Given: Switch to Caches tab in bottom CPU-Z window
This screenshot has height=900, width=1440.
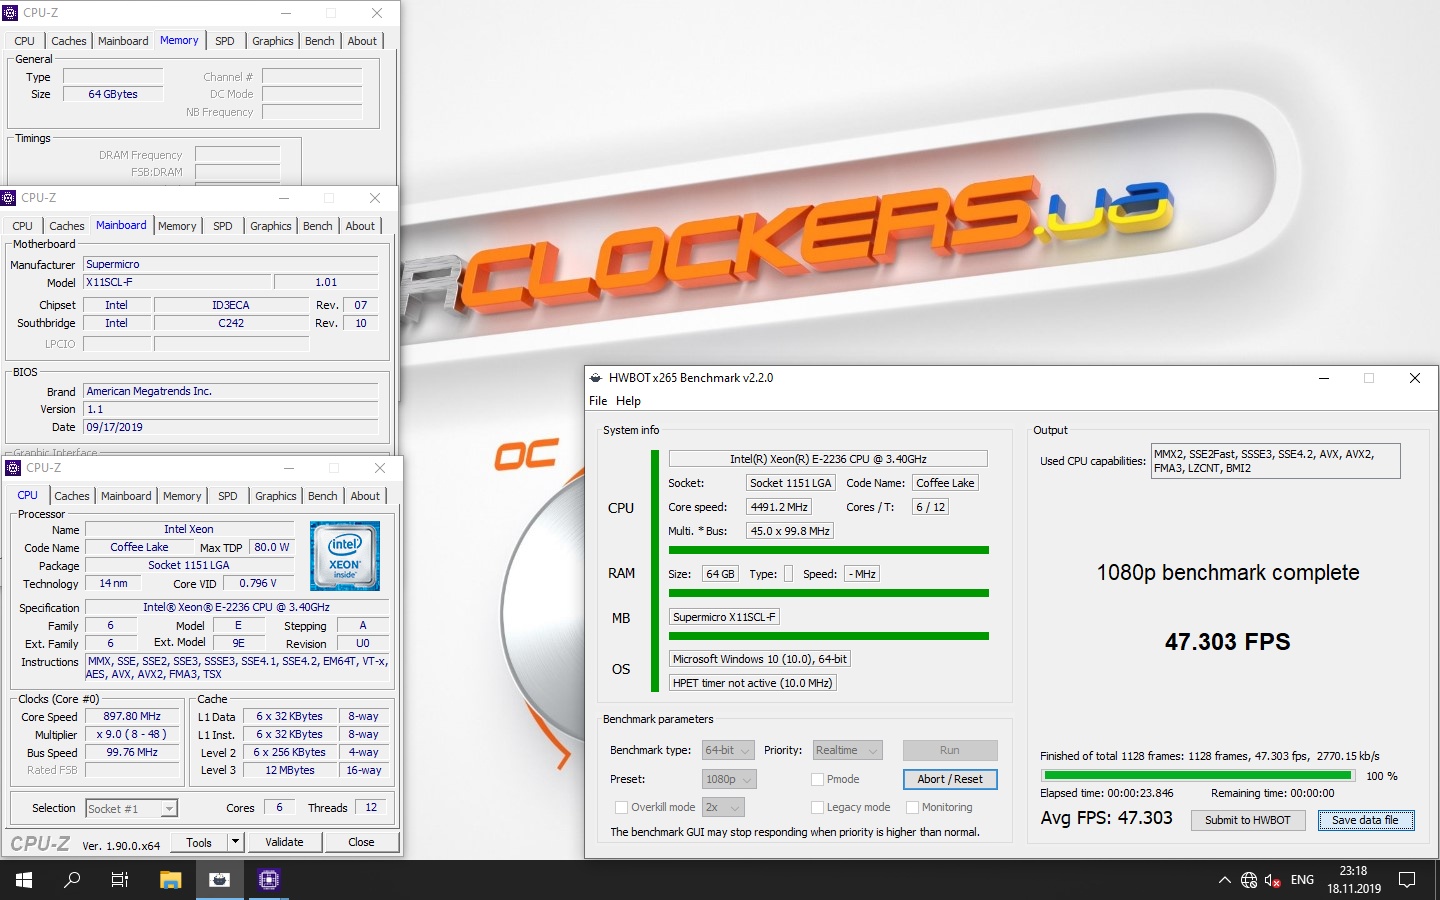Looking at the screenshot, I should coord(72,496).
